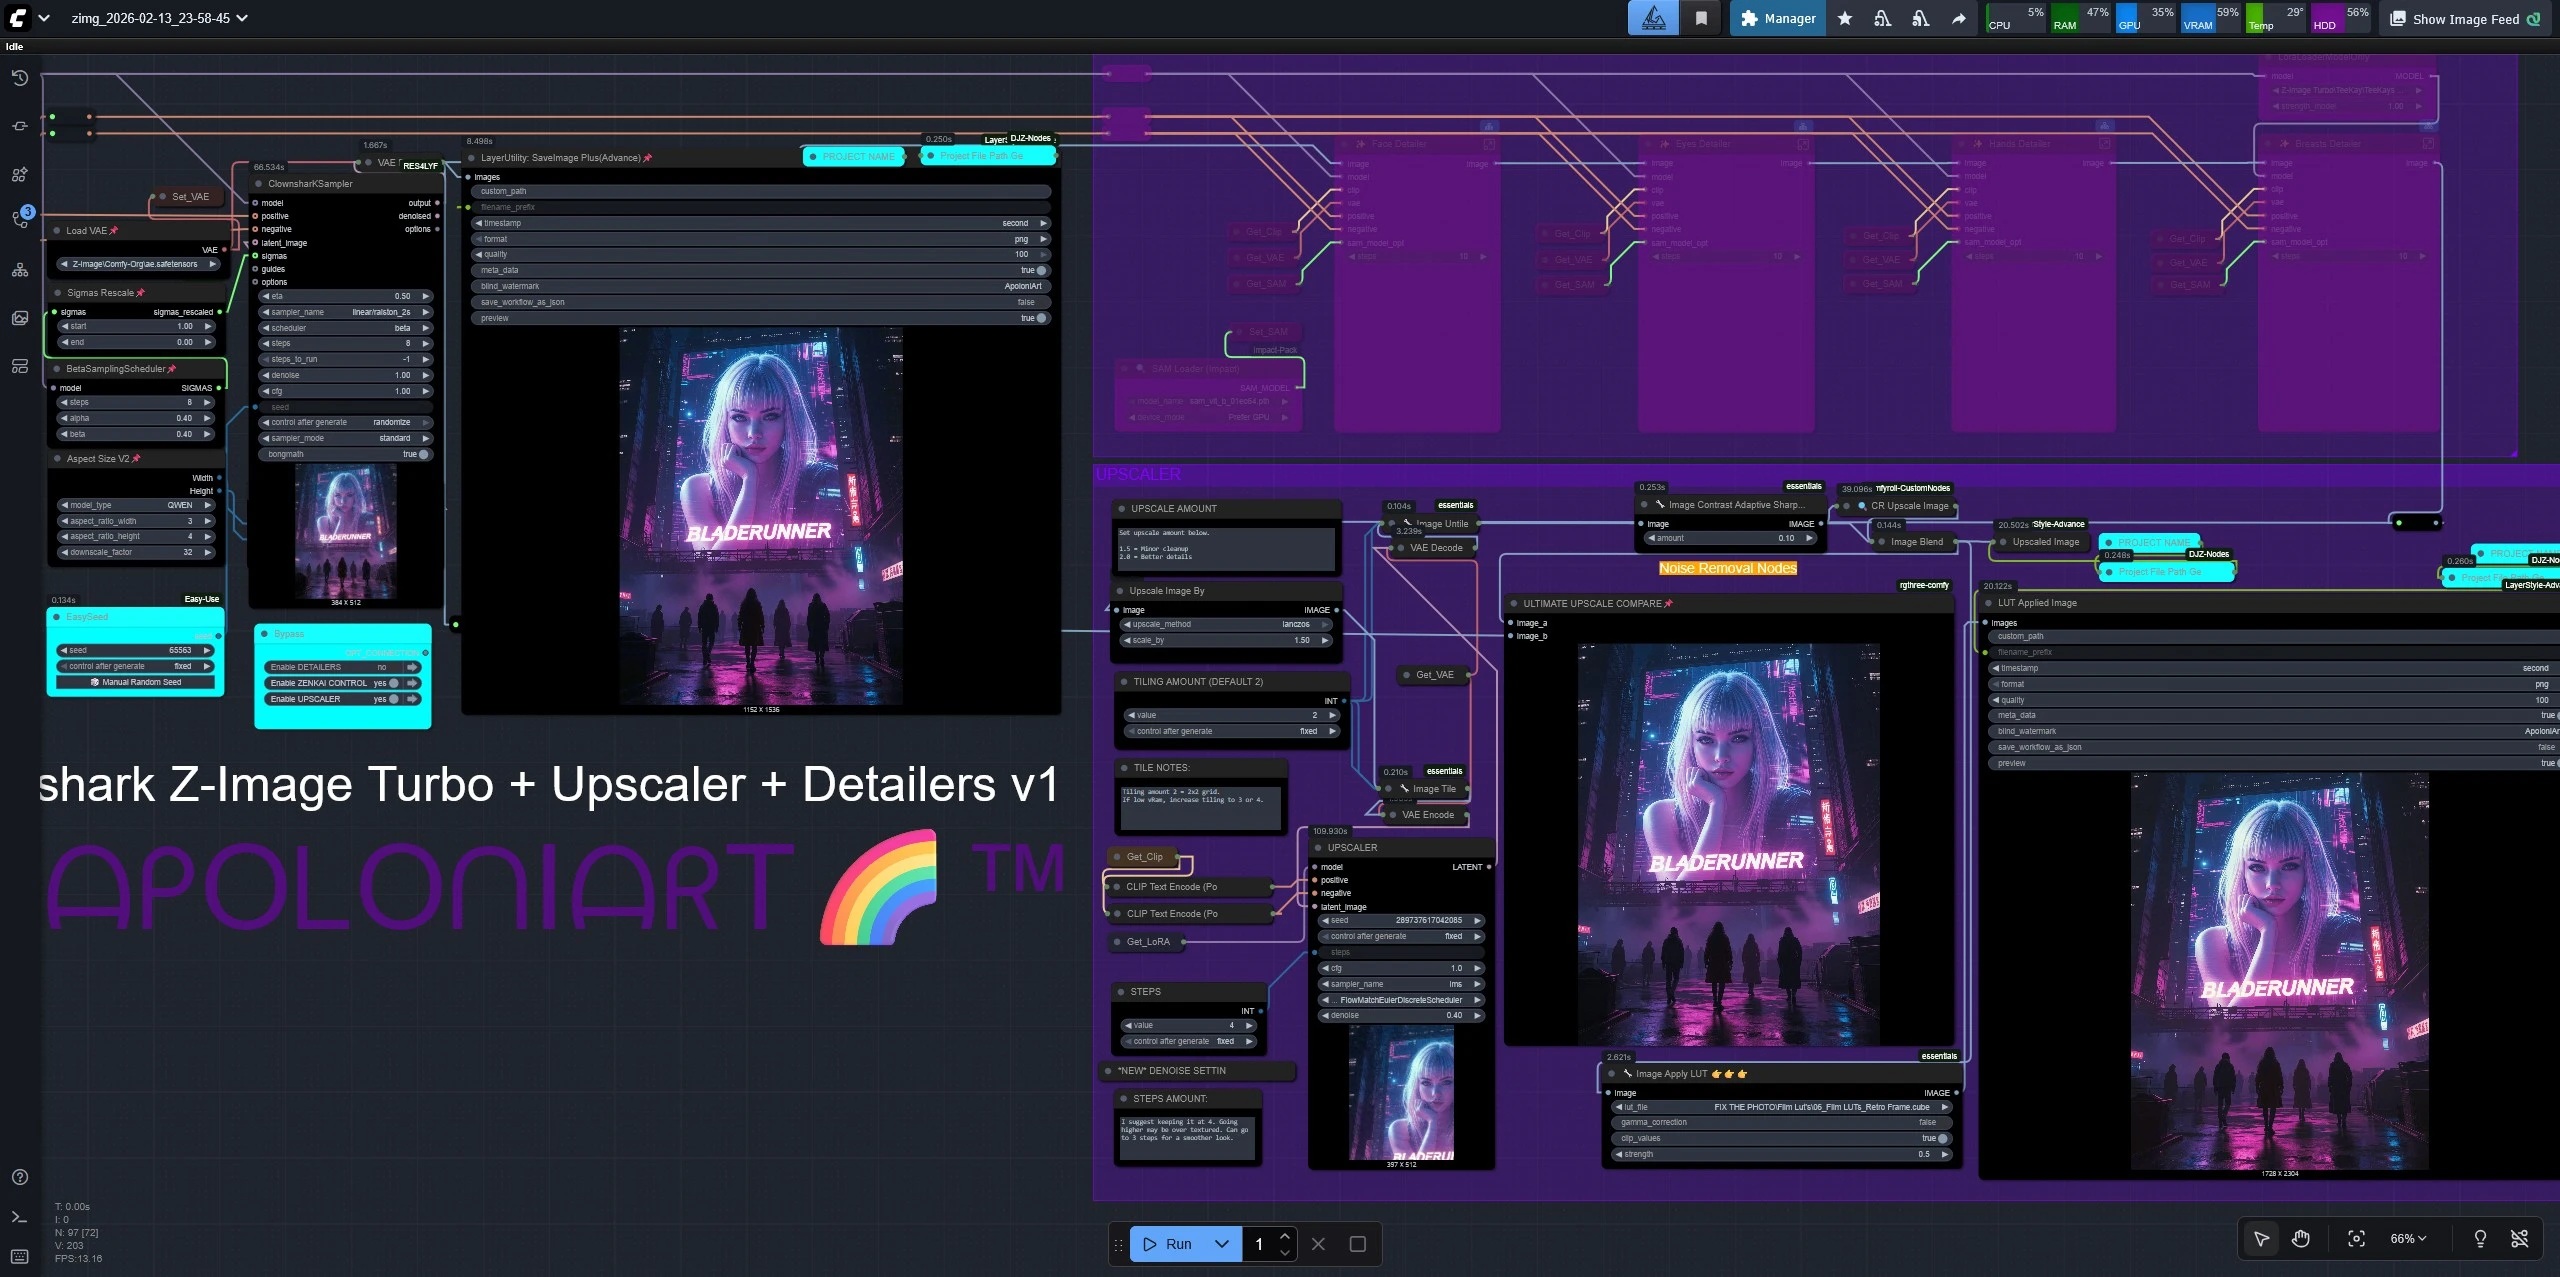Activate the select cursor mode
2560x1277 pixels.
pyautogui.click(x=2261, y=1239)
